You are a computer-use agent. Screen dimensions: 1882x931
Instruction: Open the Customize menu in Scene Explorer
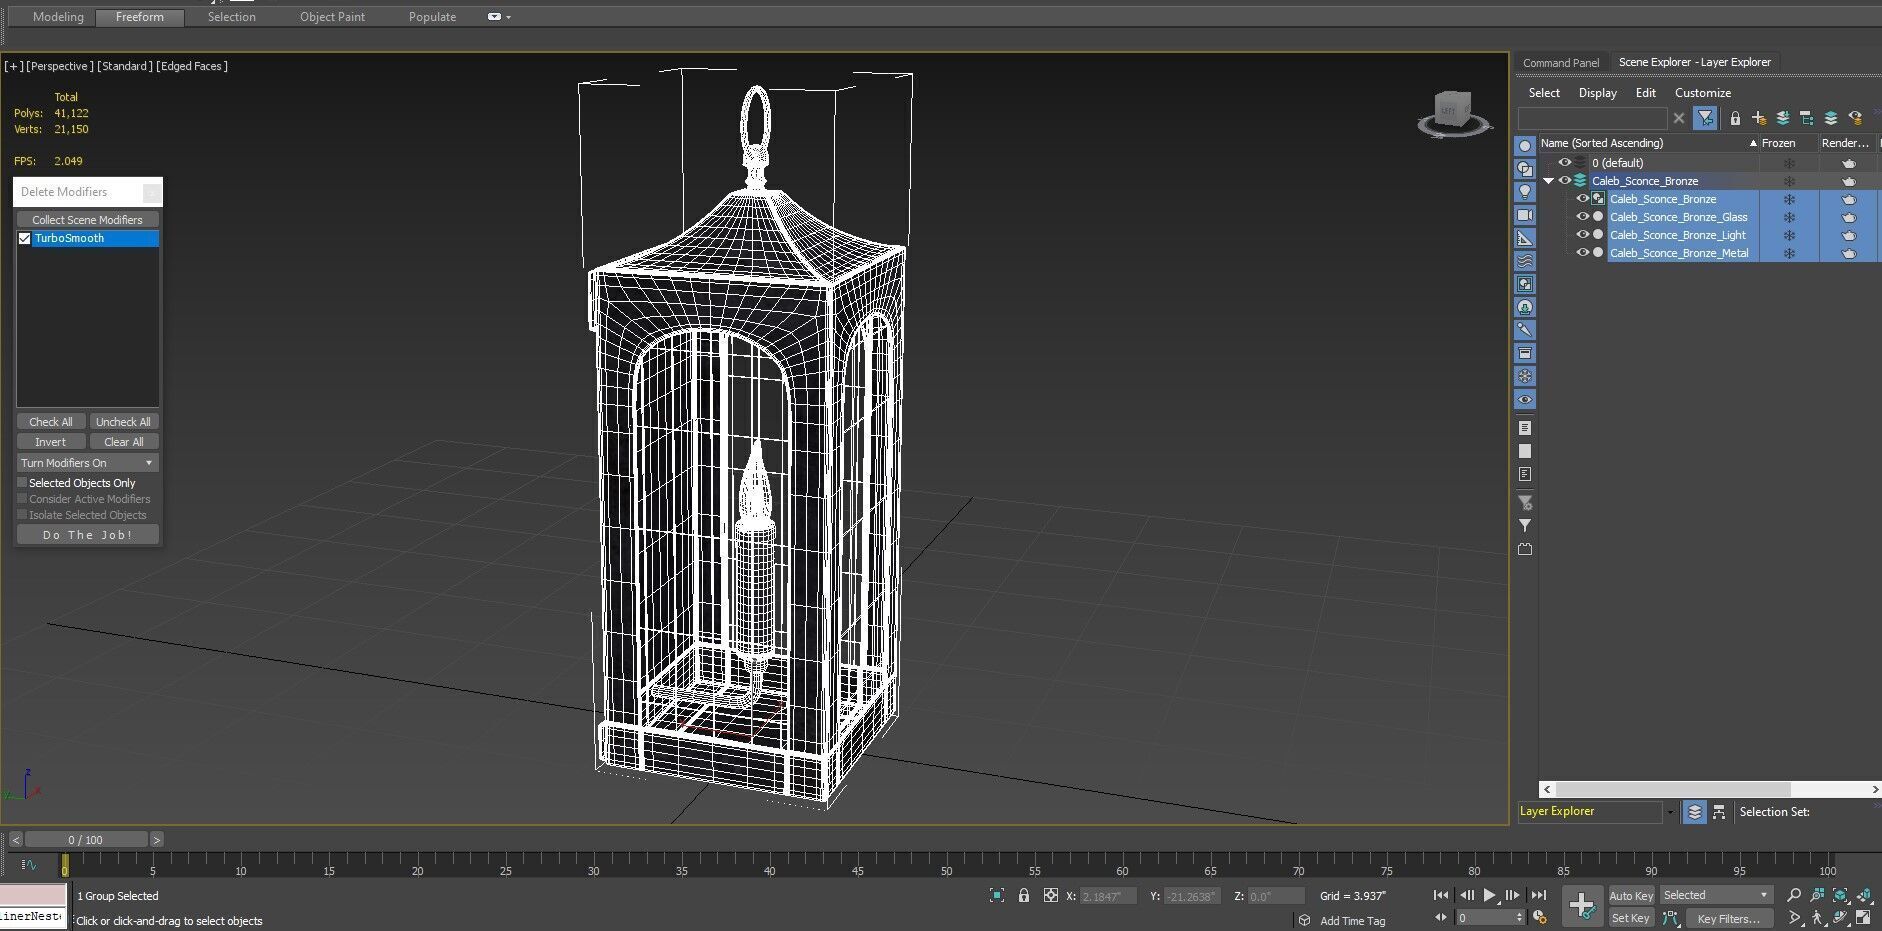(x=1702, y=93)
